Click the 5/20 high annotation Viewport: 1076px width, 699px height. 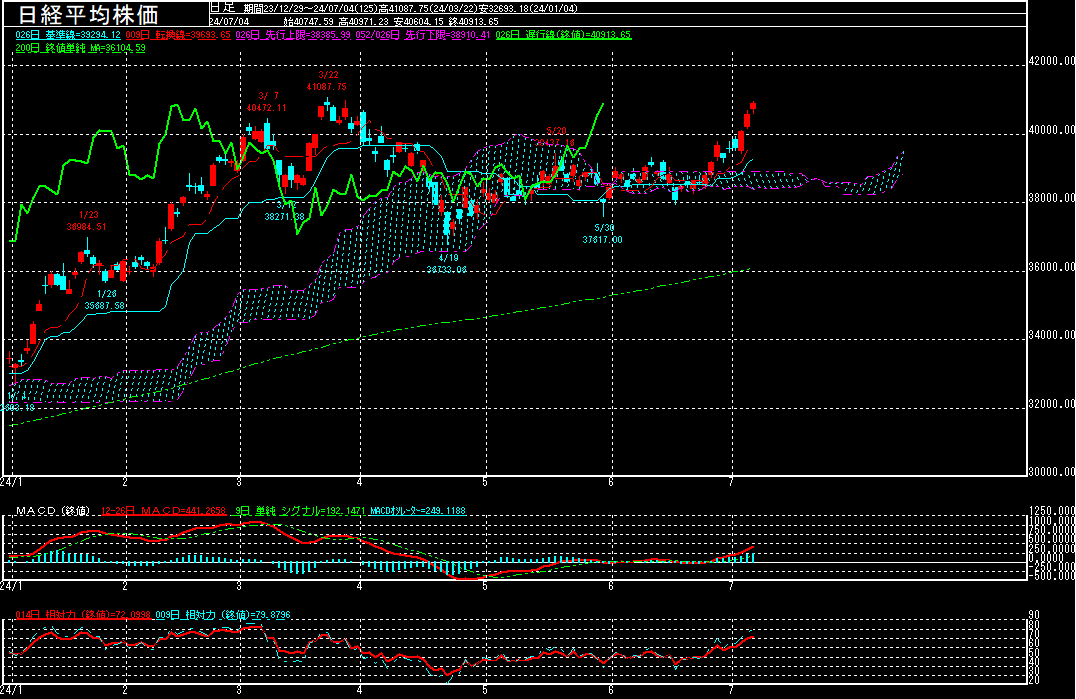pyautogui.click(x=555, y=137)
